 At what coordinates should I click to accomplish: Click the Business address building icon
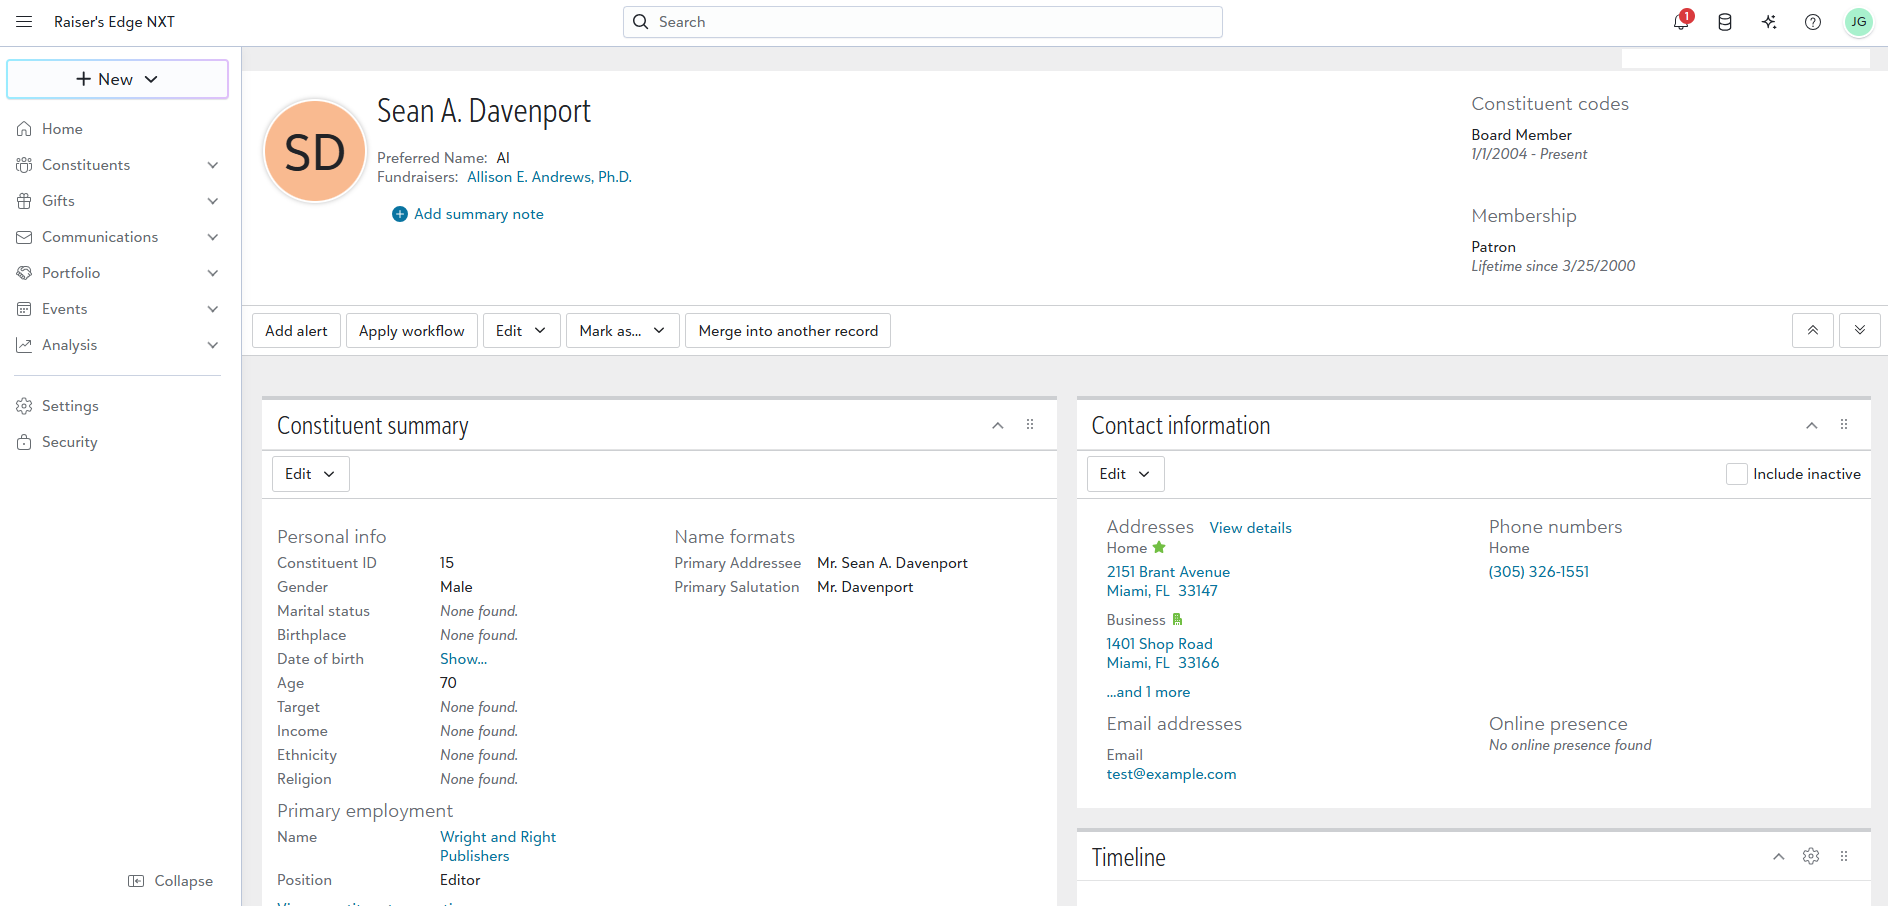[1177, 619]
